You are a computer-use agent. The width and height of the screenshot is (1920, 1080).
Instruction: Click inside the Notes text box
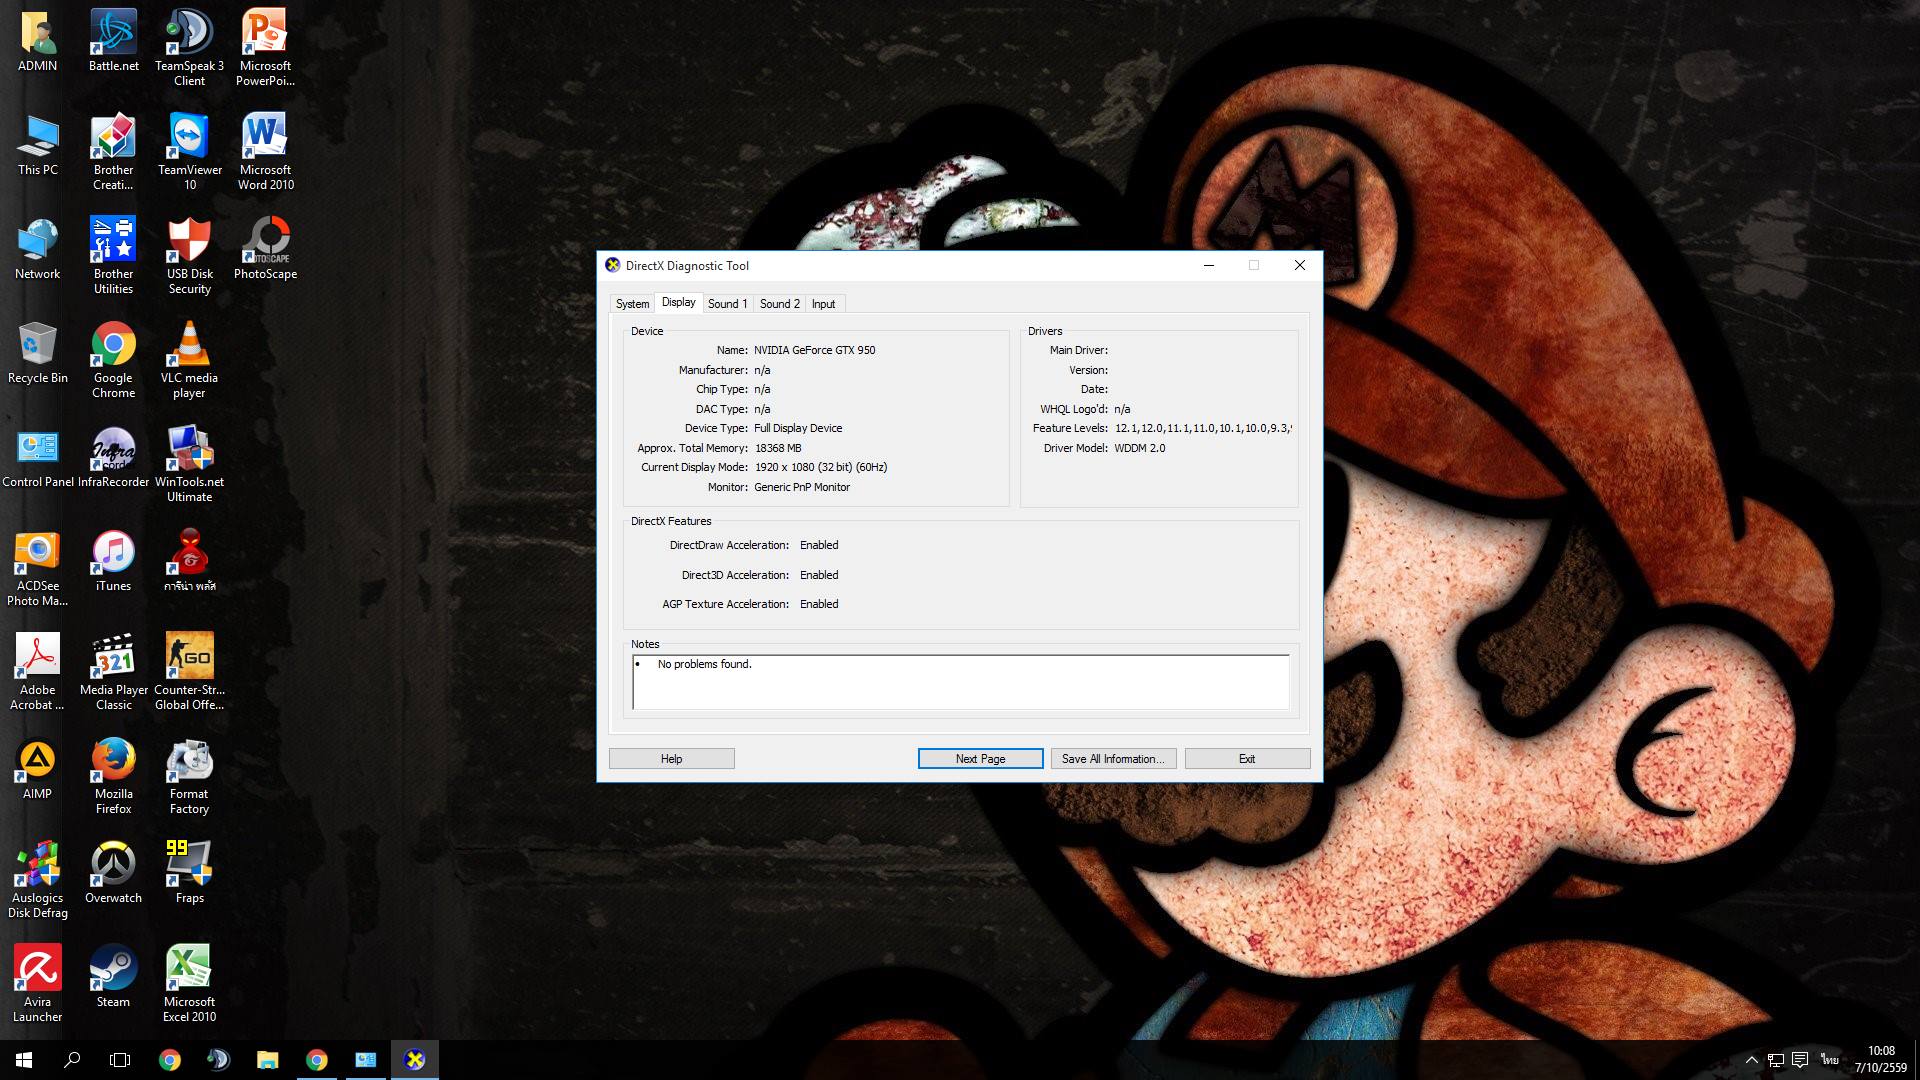[x=960, y=683]
